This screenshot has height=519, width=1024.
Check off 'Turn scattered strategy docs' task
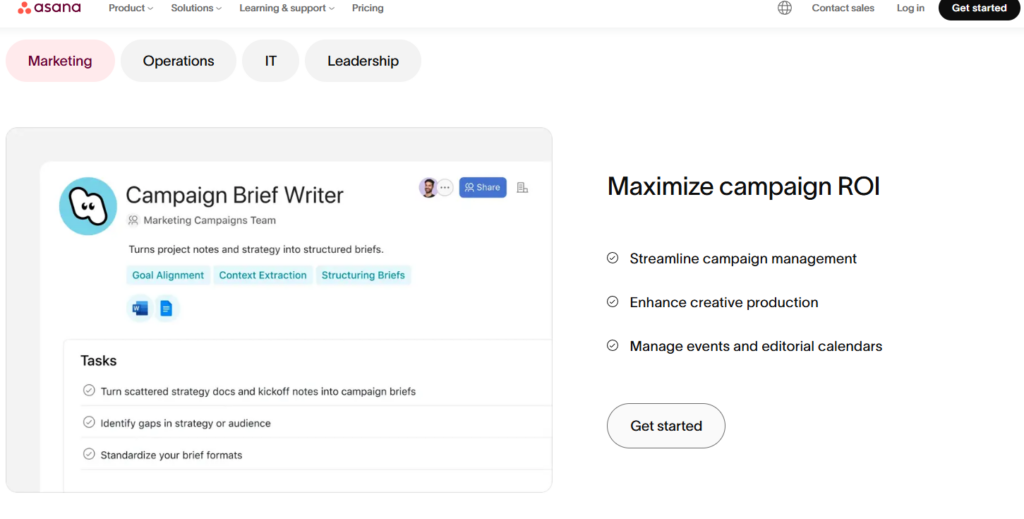tap(89, 391)
